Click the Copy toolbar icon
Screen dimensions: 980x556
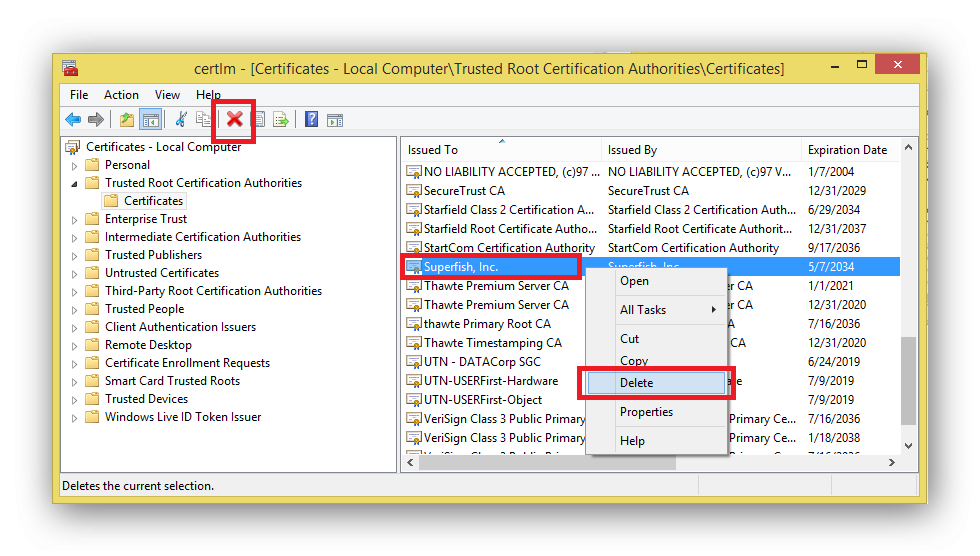(x=203, y=119)
